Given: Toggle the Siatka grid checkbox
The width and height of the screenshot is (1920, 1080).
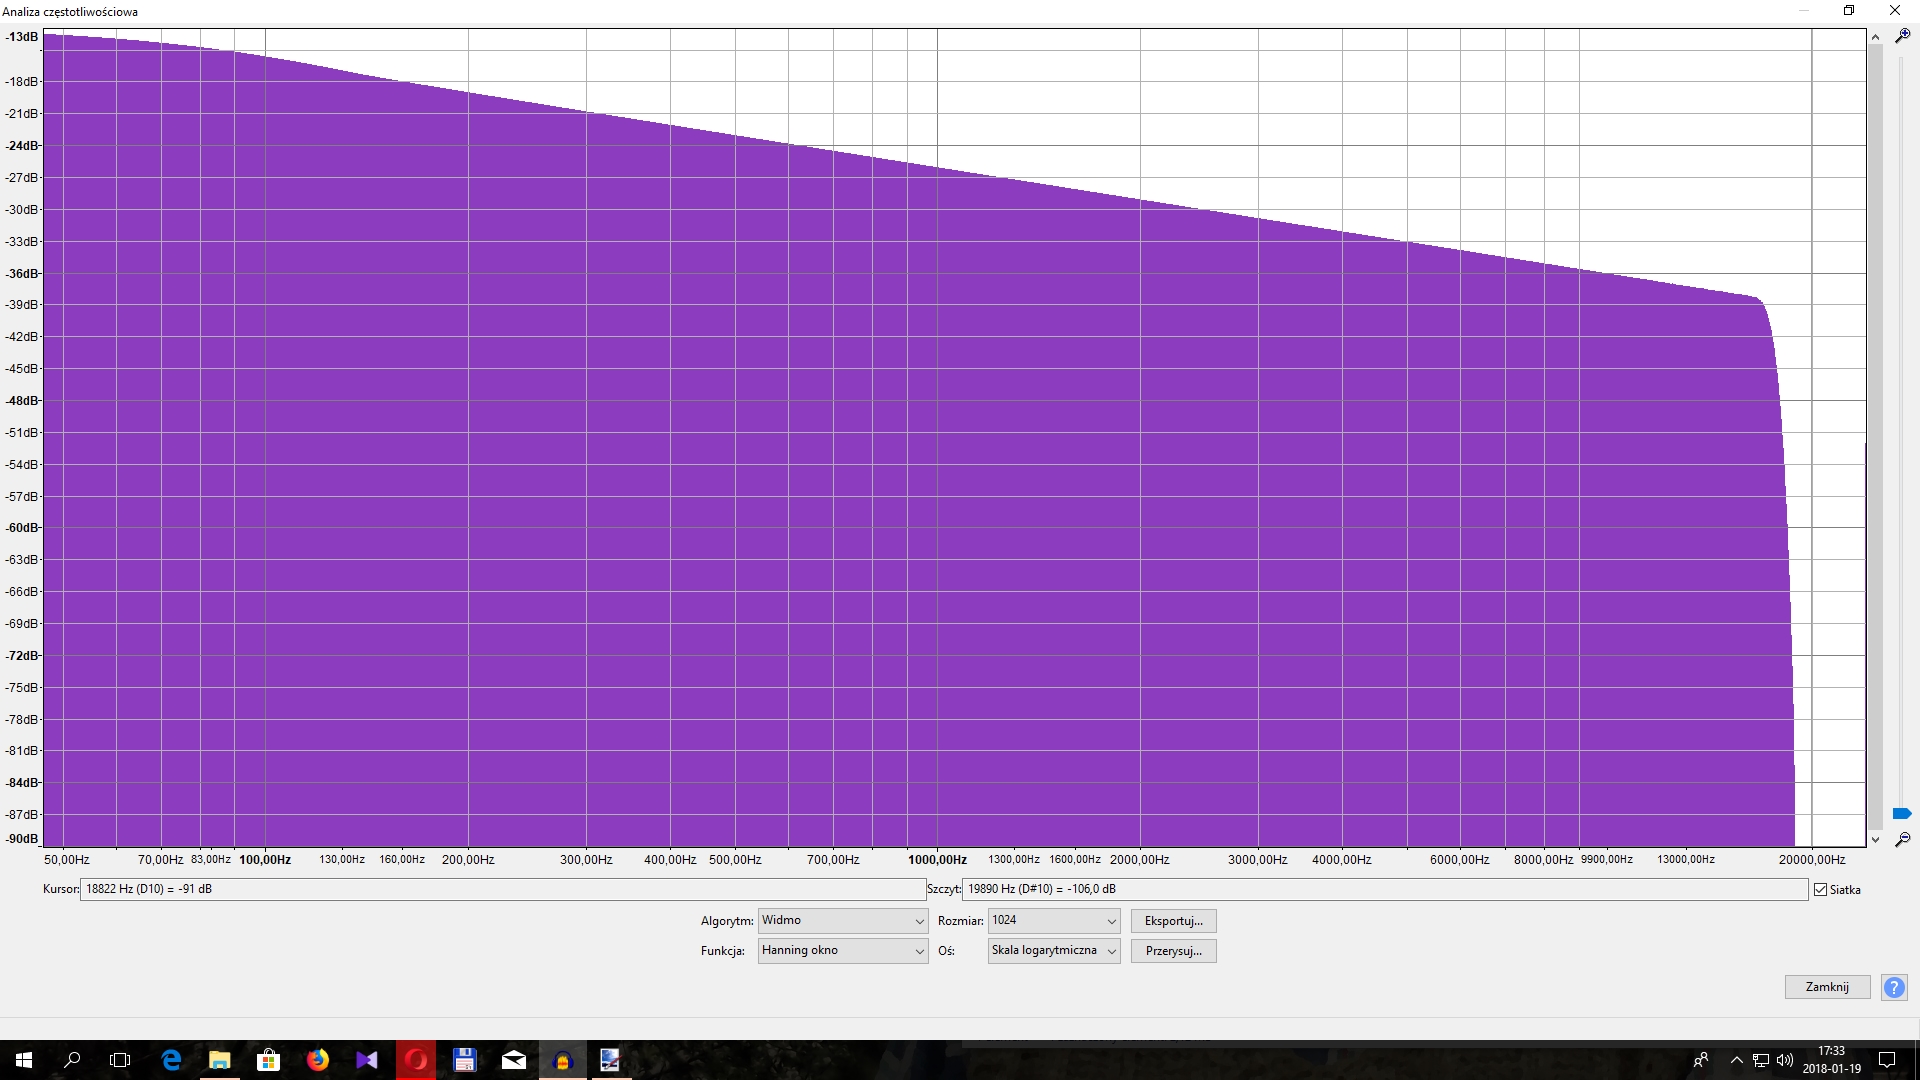Looking at the screenshot, I should (1820, 890).
